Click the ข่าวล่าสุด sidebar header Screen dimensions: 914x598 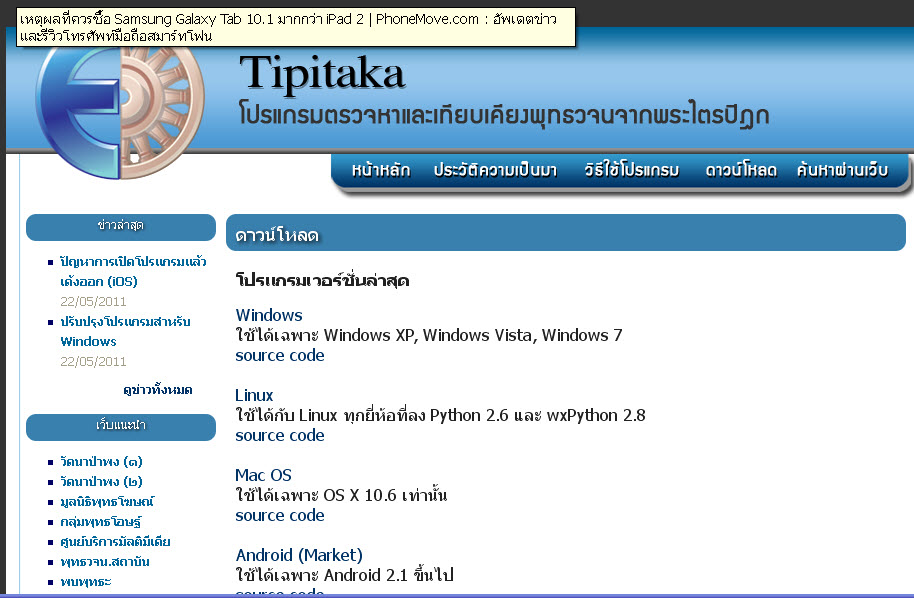coord(121,227)
